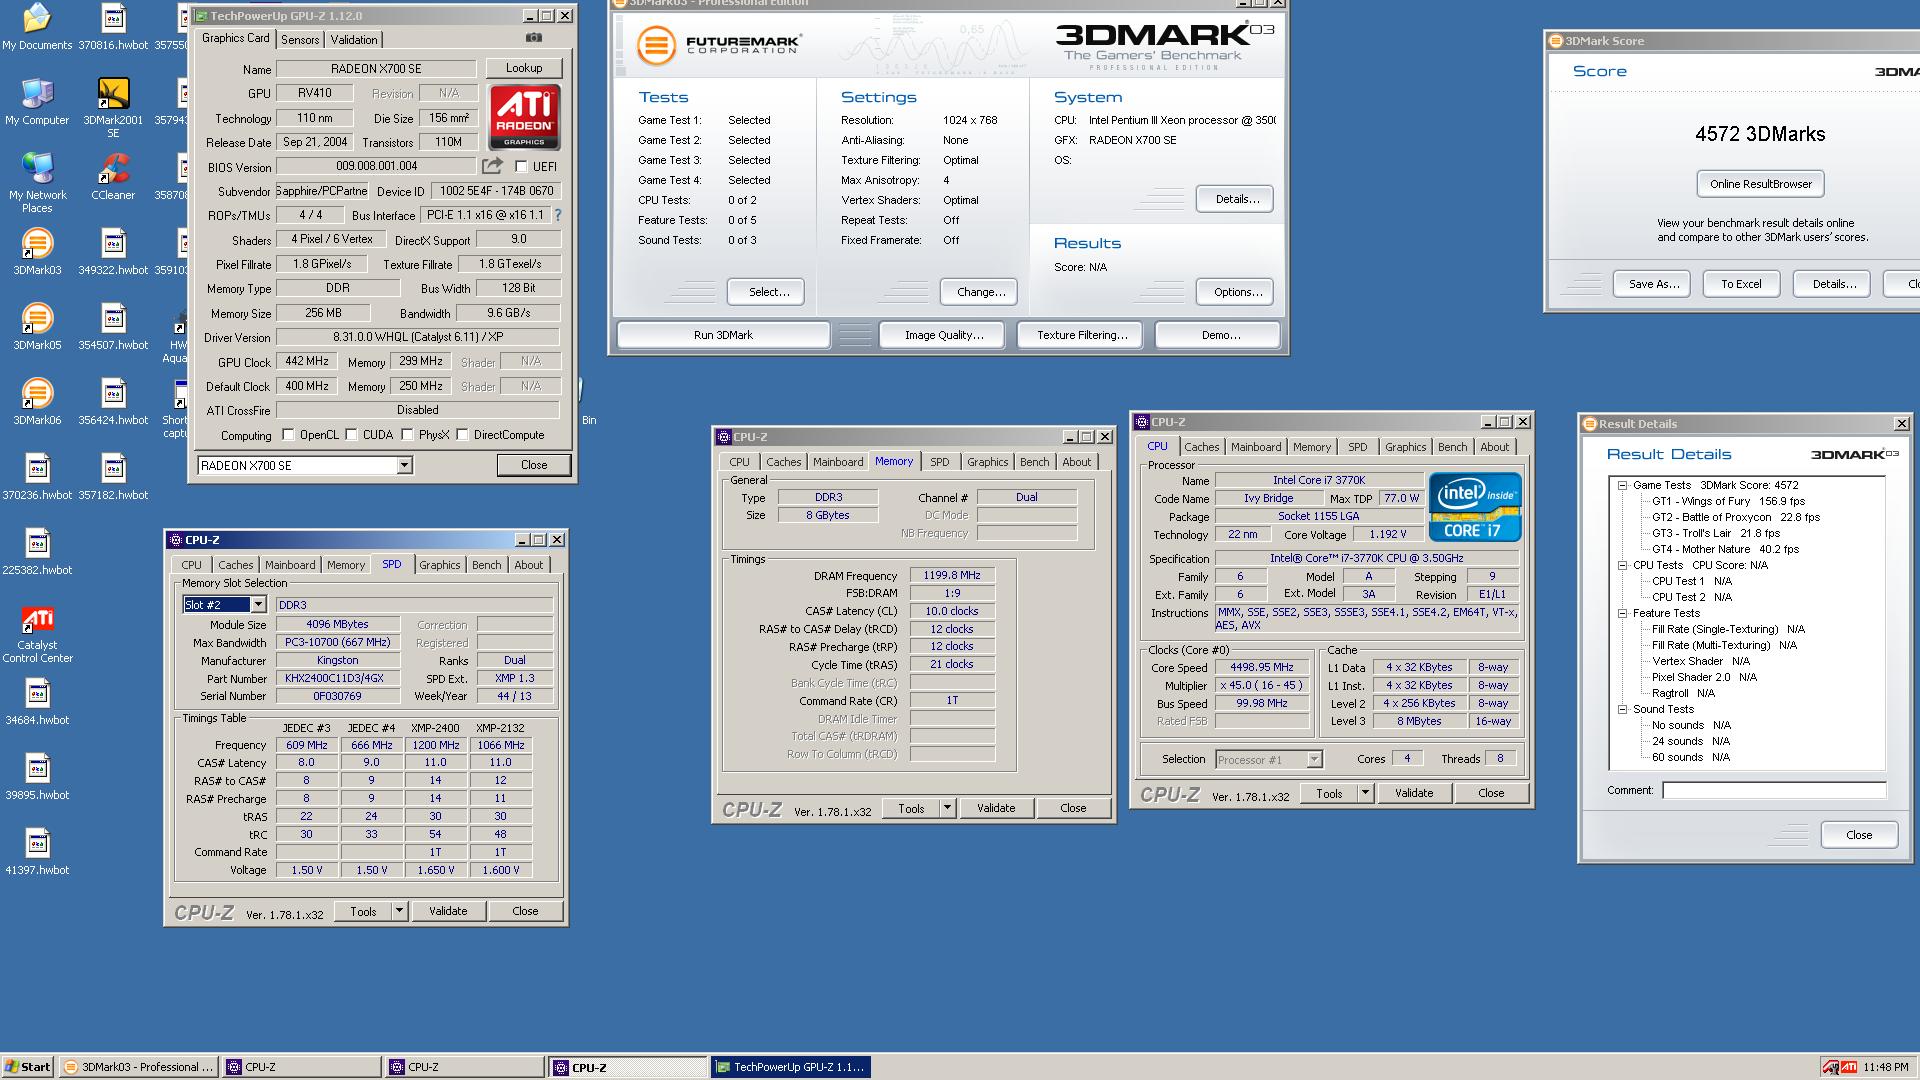
Task: Click Image Quality button in 3DMark03
Action: point(944,335)
